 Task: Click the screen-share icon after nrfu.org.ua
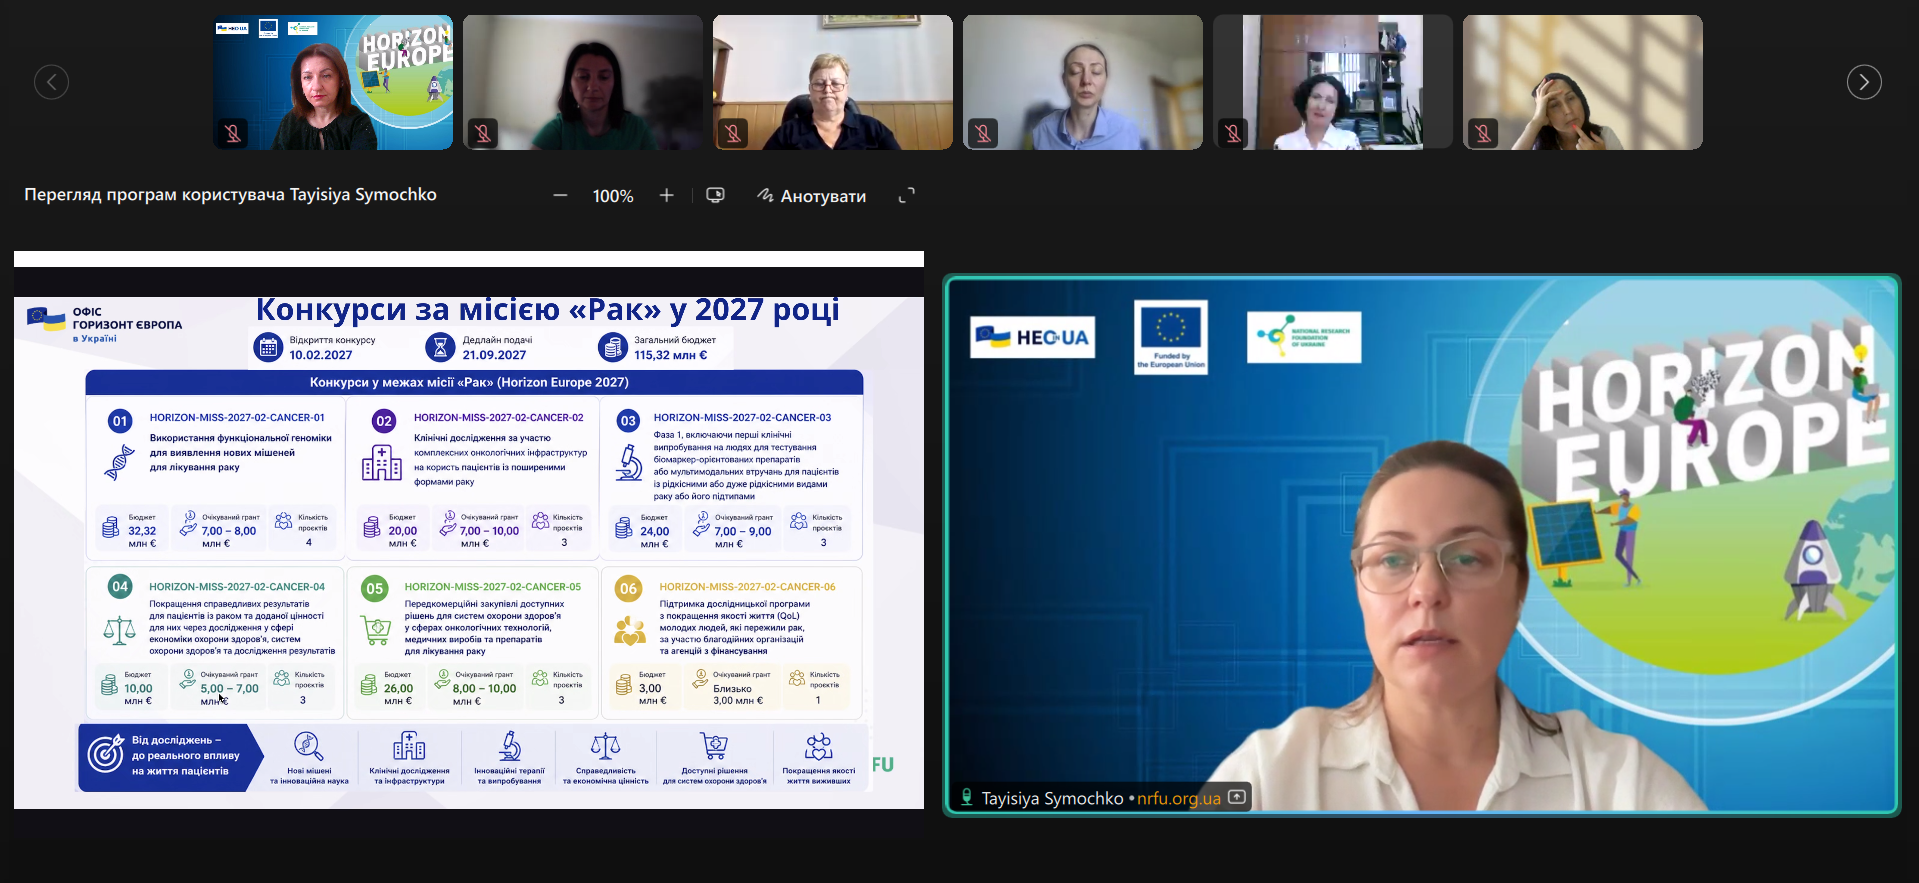click(x=1237, y=797)
